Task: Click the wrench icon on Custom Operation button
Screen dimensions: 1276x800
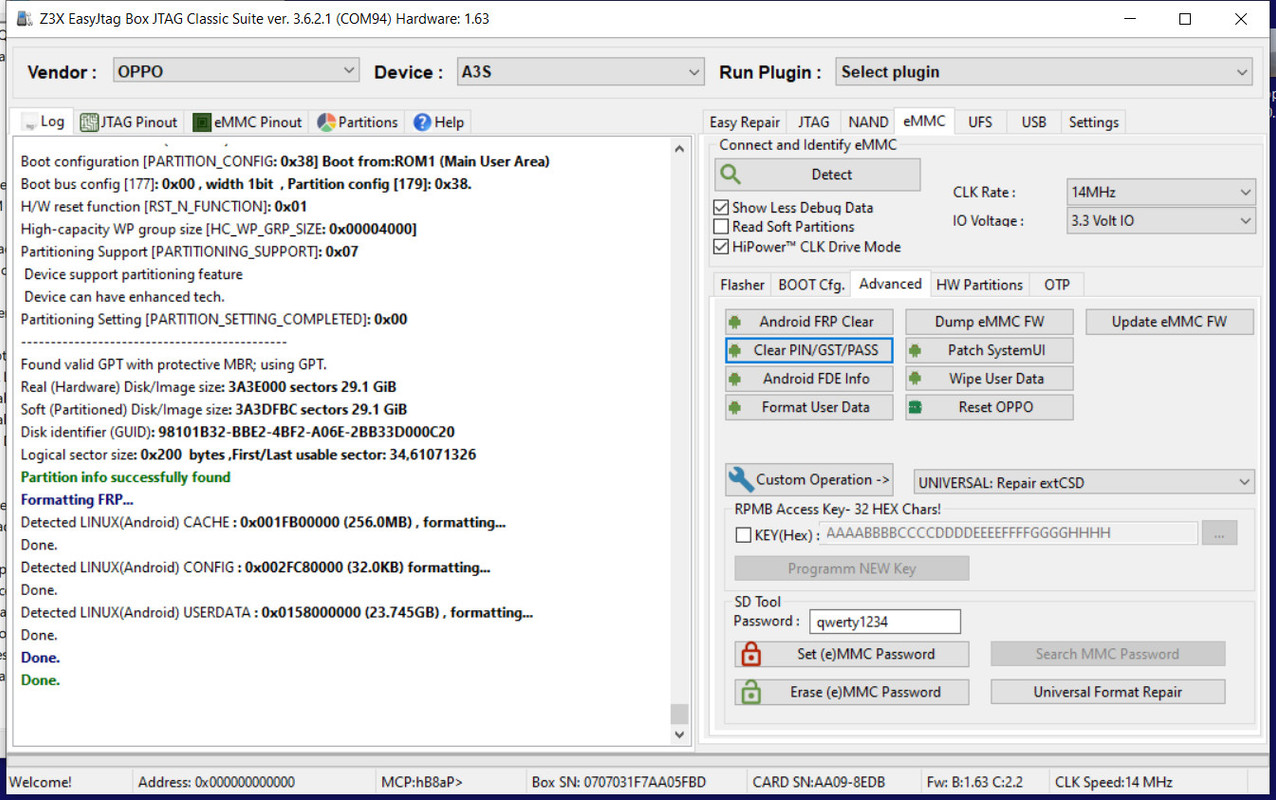Action: pos(741,479)
